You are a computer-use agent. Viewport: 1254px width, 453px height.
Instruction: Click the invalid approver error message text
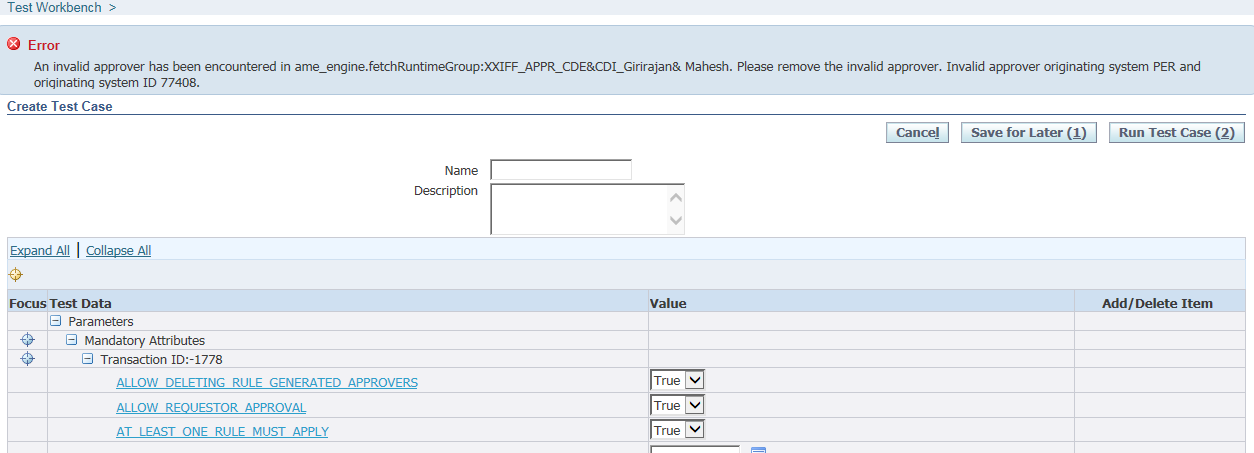point(617,75)
